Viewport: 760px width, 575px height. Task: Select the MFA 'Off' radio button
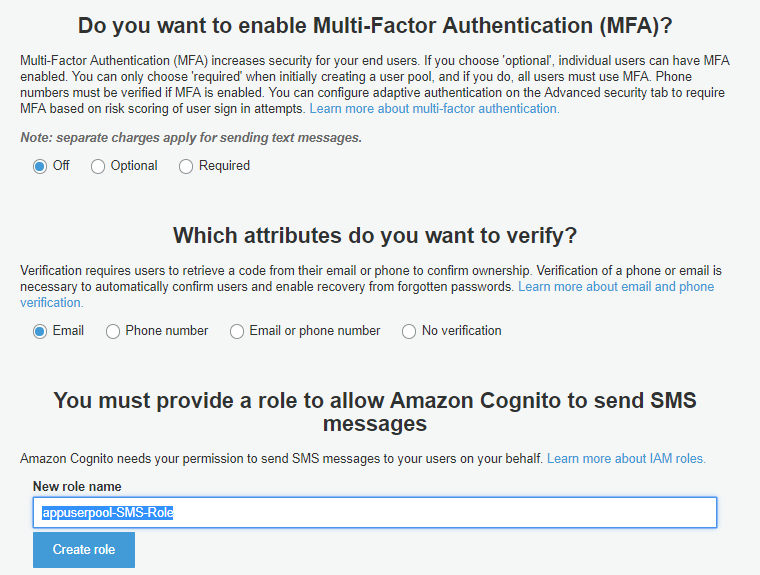point(40,167)
